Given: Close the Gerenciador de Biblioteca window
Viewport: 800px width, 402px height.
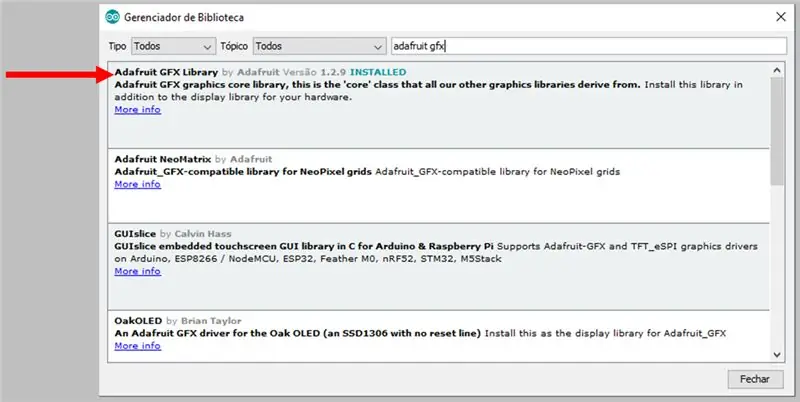Looking at the screenshot, I should (781, 17).
